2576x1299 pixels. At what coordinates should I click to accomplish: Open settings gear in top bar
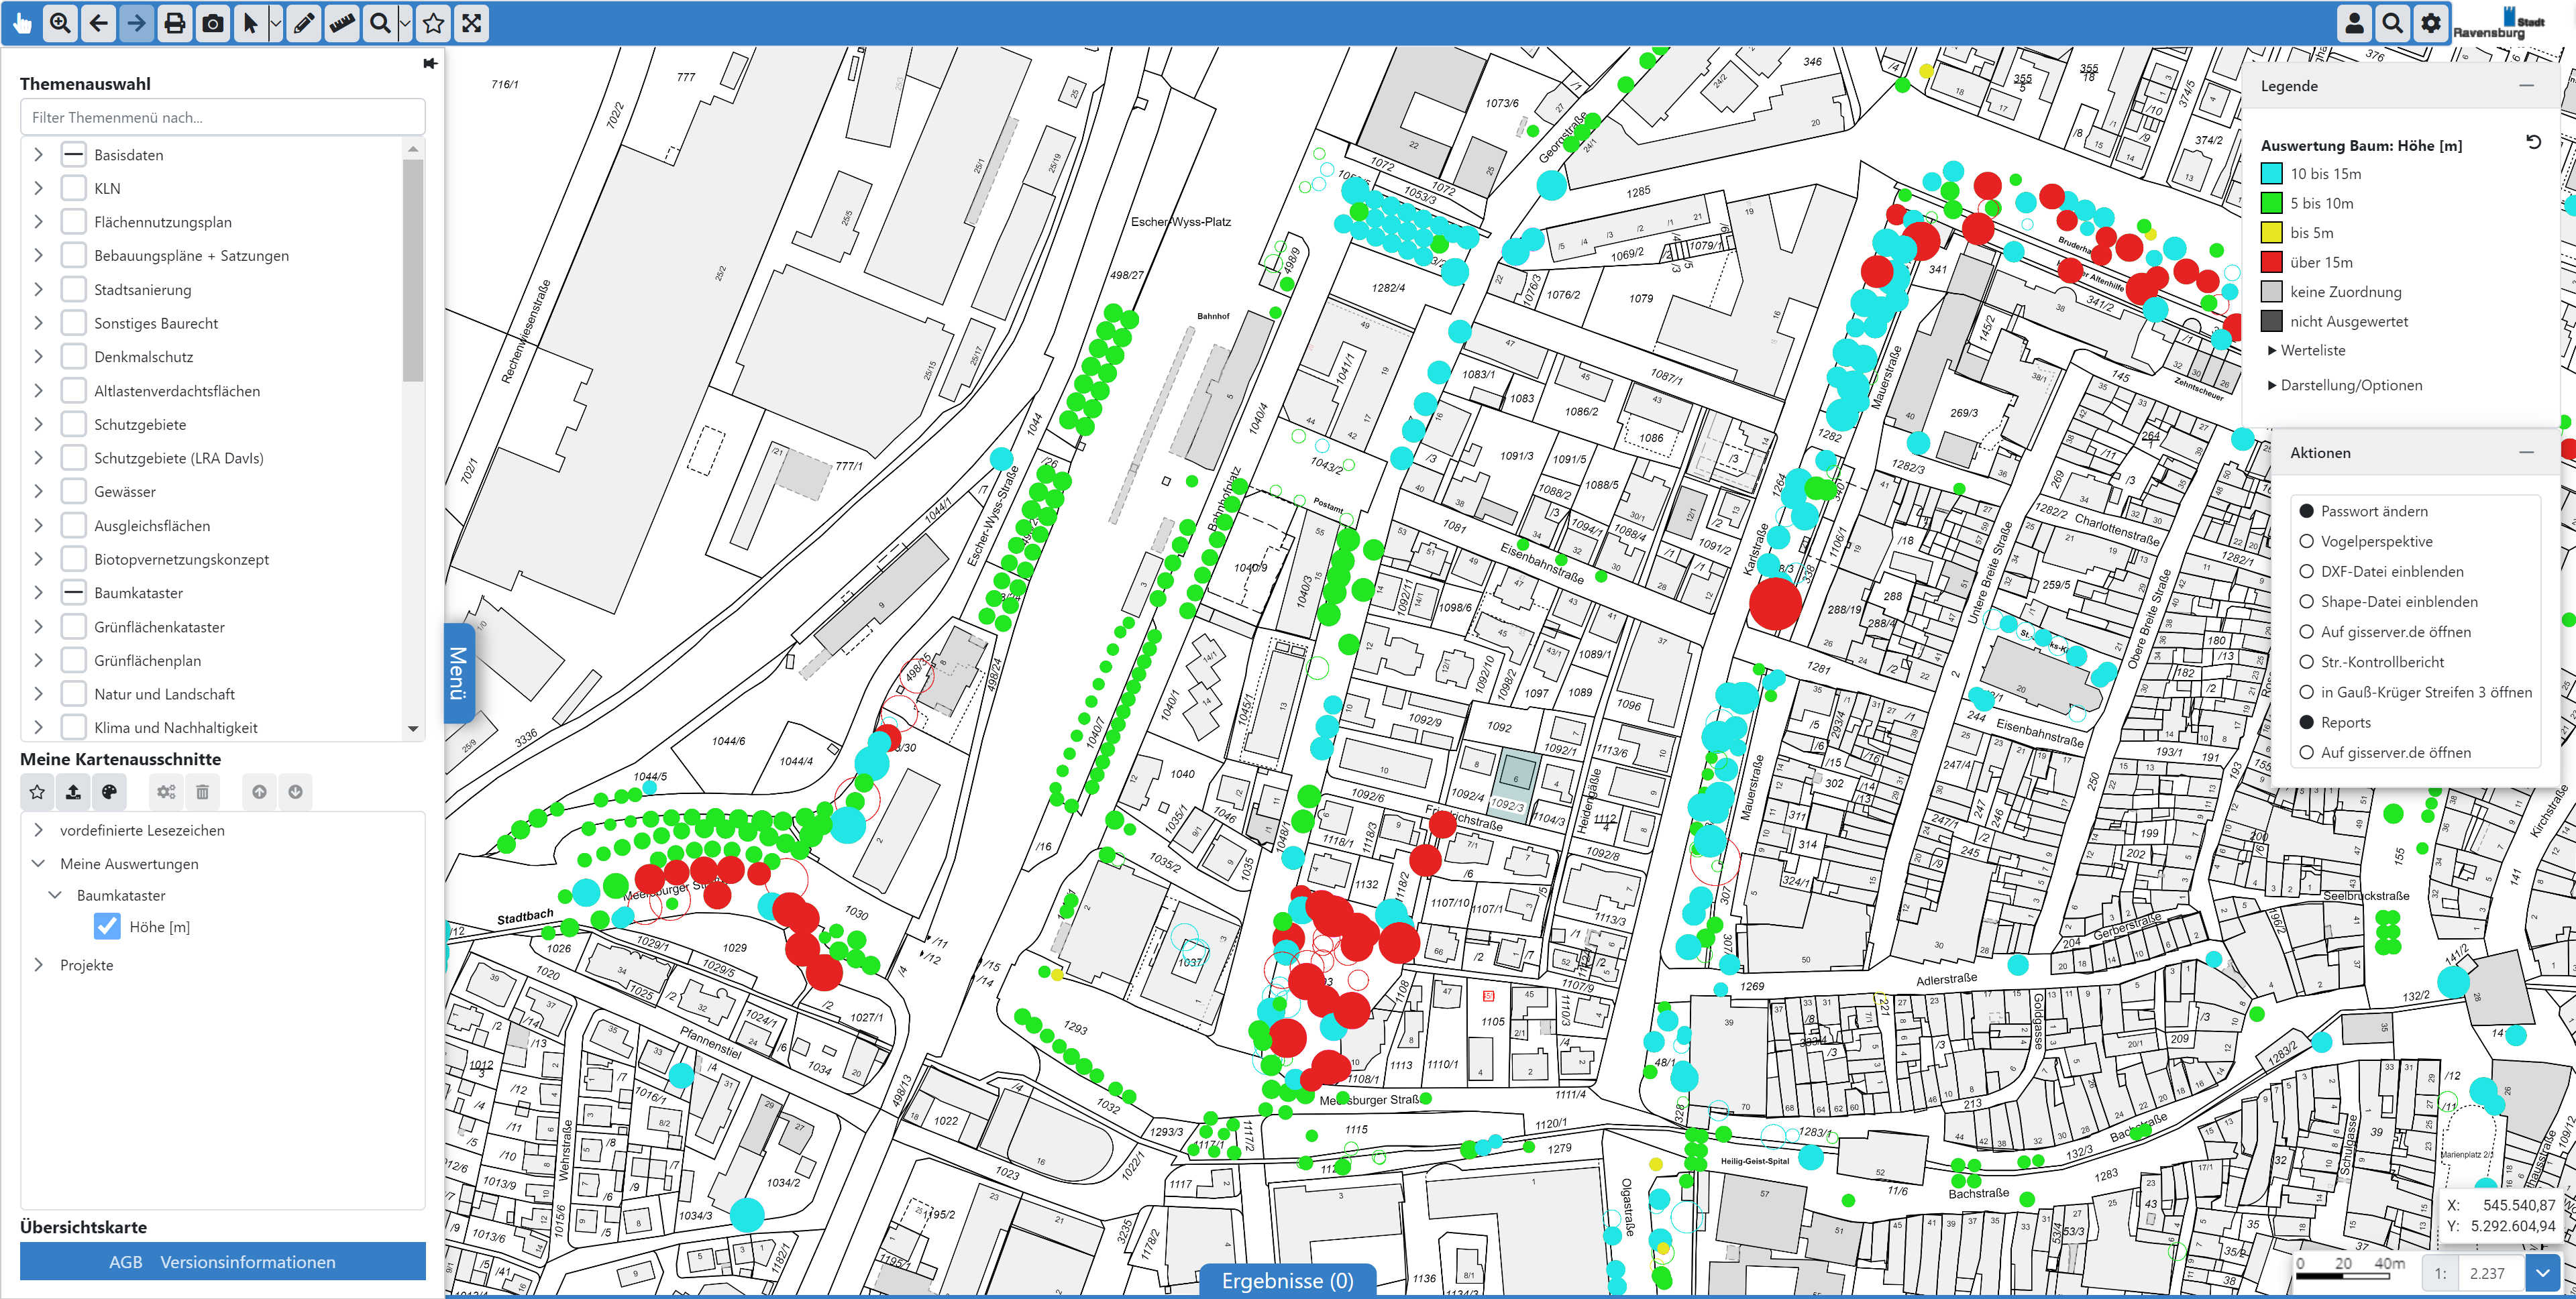pos(2431,23)
